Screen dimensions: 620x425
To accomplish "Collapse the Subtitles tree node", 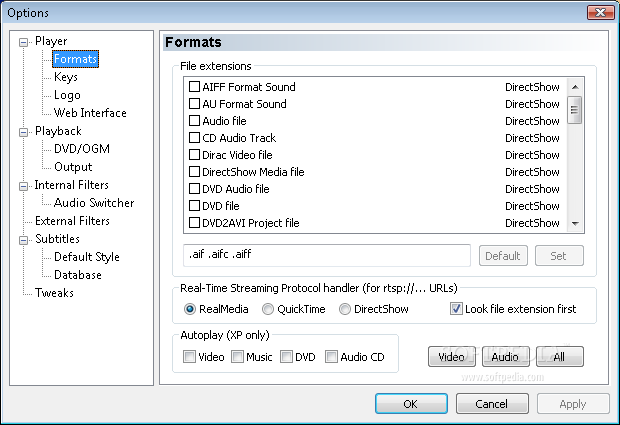I will (x=23, y=240).
